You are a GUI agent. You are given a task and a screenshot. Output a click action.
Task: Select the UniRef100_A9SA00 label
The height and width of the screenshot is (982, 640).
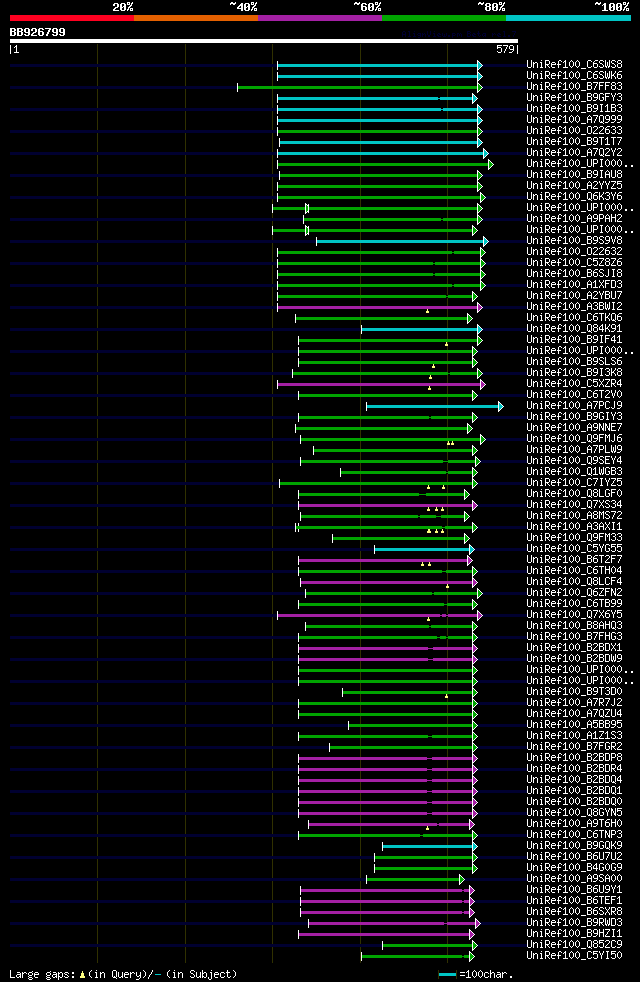(x=574, y=879)
